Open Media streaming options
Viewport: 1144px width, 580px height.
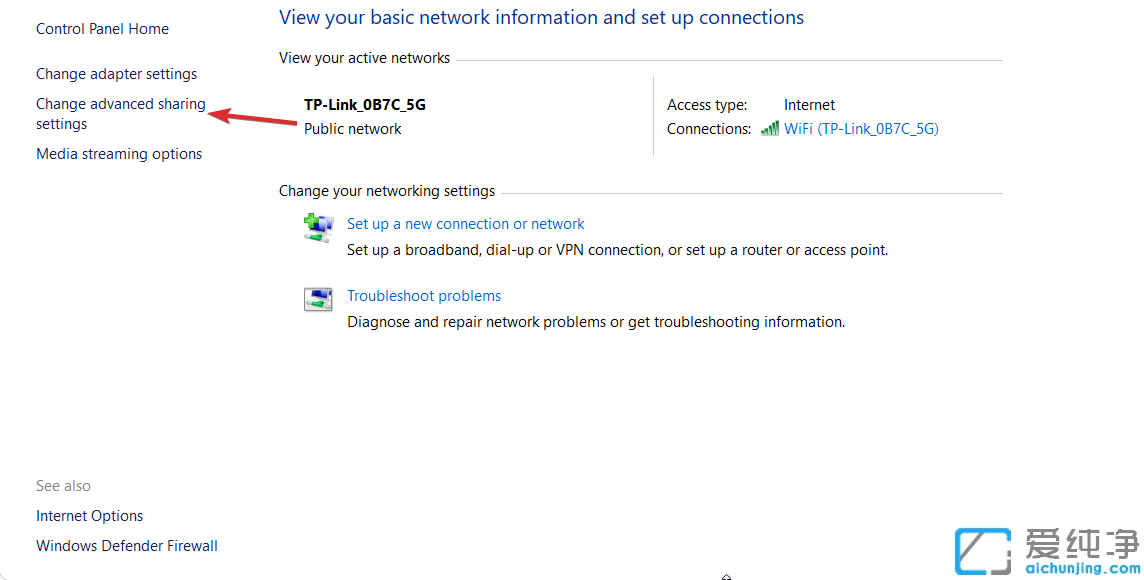point(119,154)
